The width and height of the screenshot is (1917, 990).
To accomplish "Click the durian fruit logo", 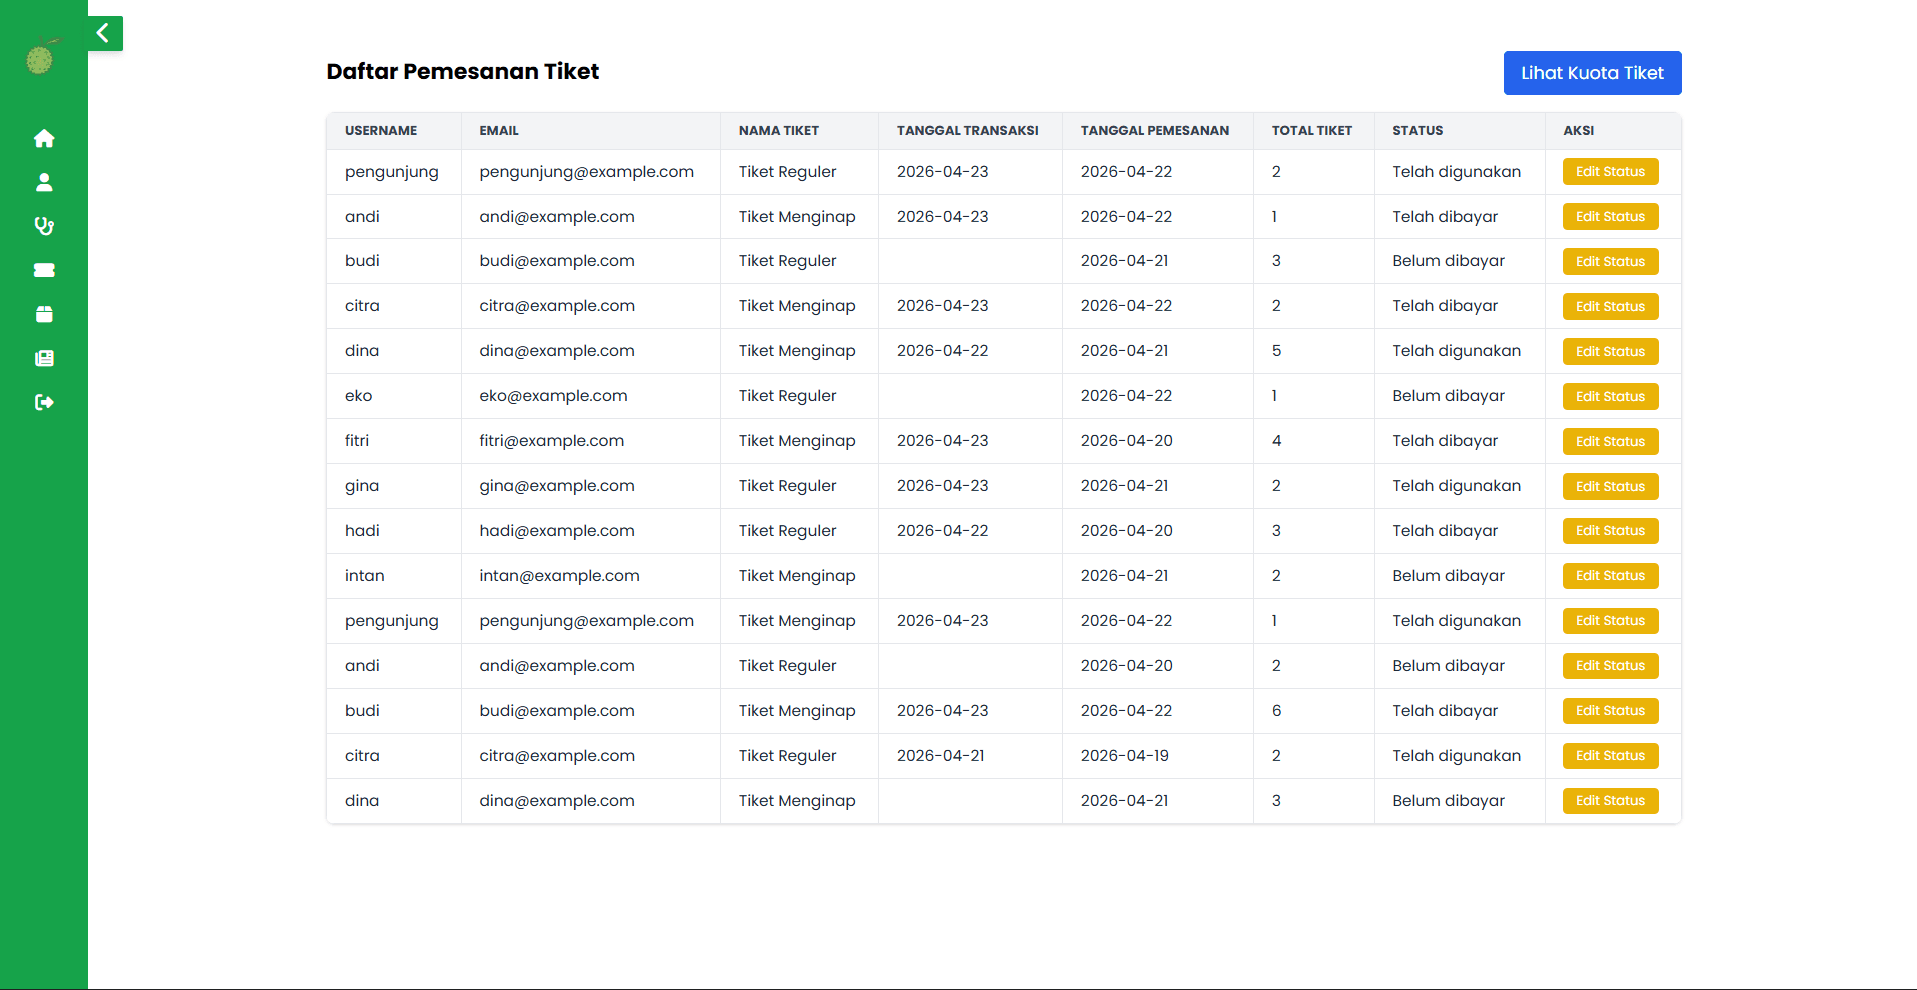I will click(41, 58).
